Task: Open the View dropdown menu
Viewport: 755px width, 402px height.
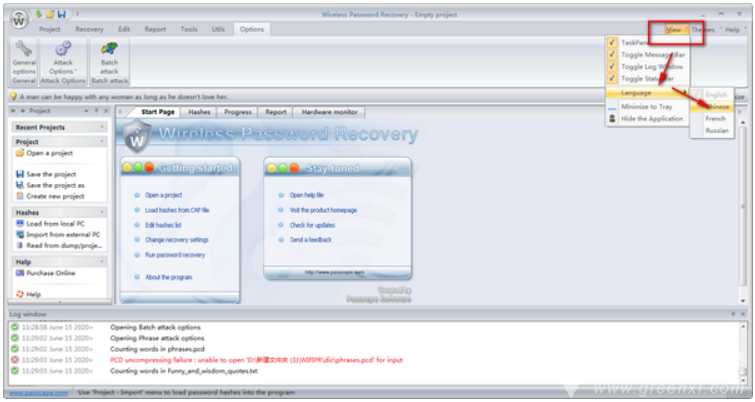Action: click(x=676, y=30)
